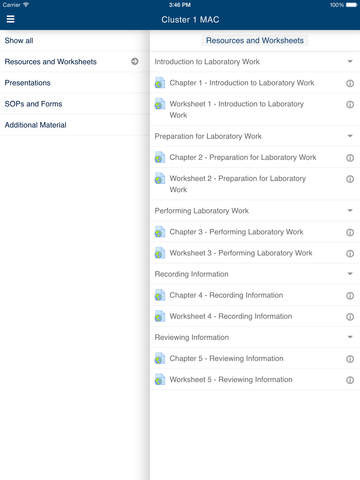Collapse Preparation for Laboratory Work section
This screenshot has width=360, height=480.
pos(350,136)
